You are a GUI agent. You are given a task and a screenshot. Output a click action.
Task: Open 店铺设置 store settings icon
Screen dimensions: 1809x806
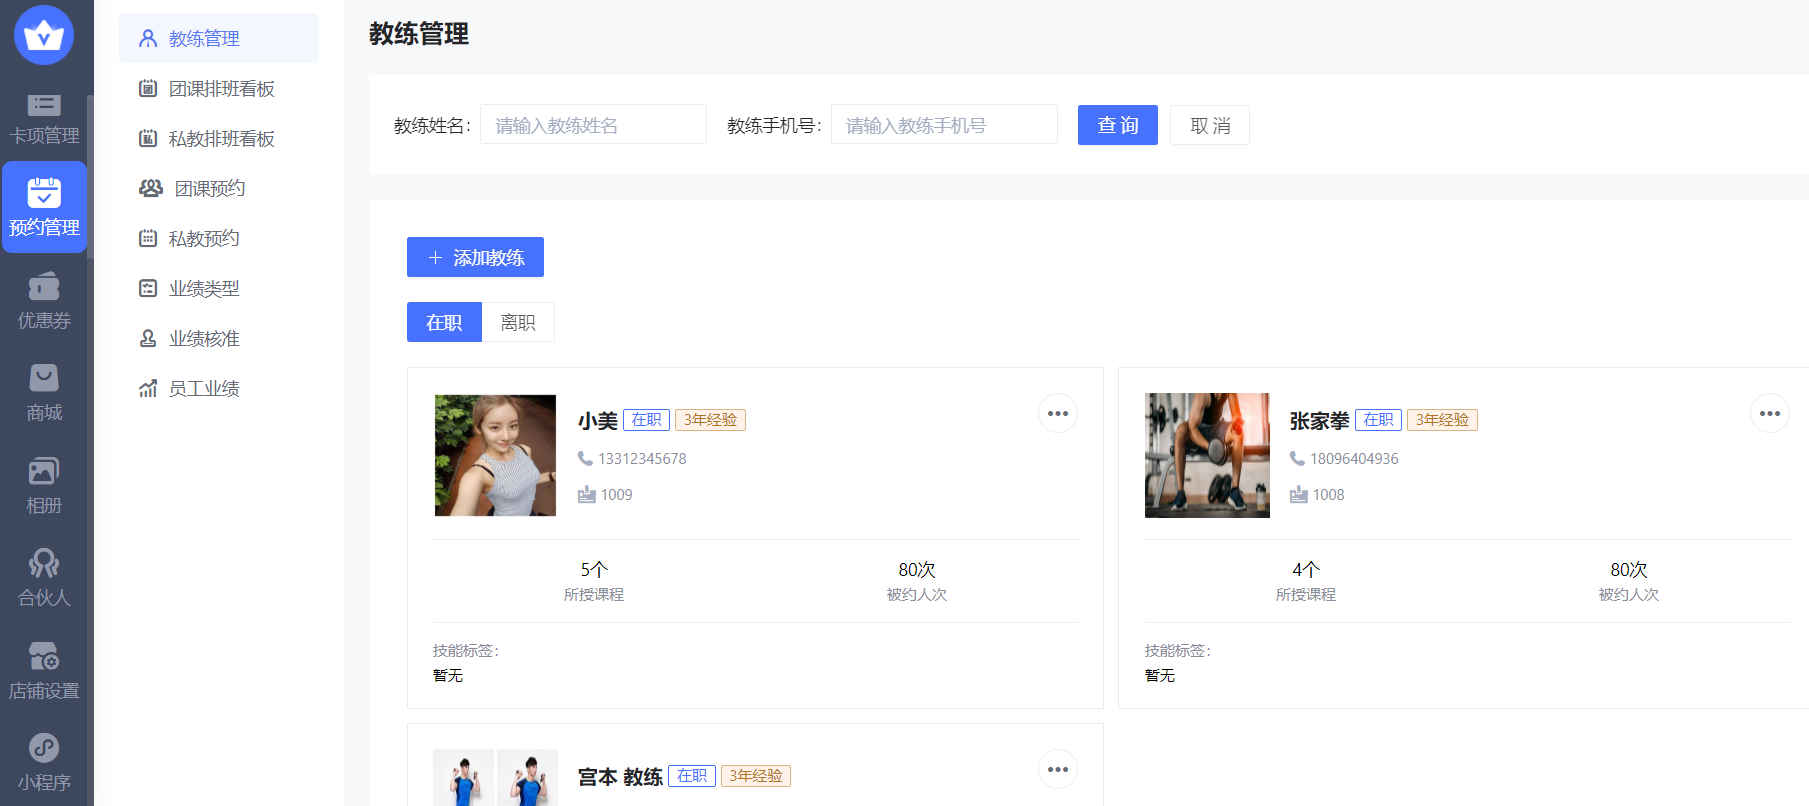pyautogui.click(x=44, y=656)
